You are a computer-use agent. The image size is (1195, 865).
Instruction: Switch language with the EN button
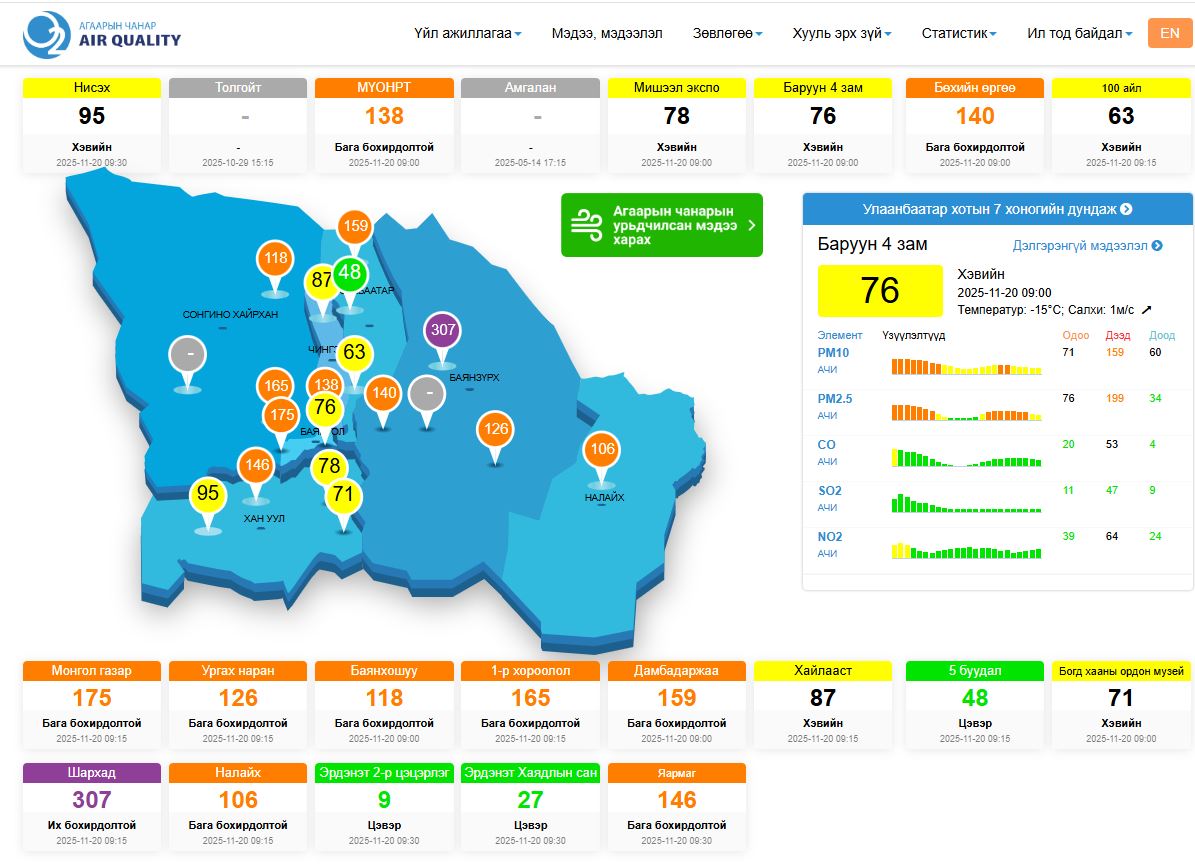1169,33
